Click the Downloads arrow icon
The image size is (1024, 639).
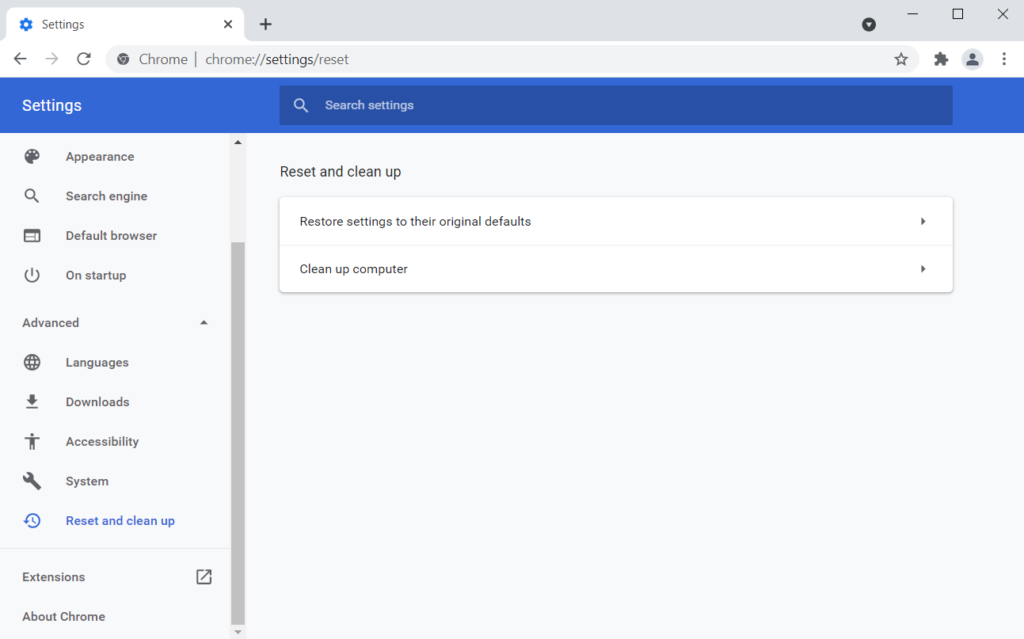pyautogui.click(x=32, y=401)
